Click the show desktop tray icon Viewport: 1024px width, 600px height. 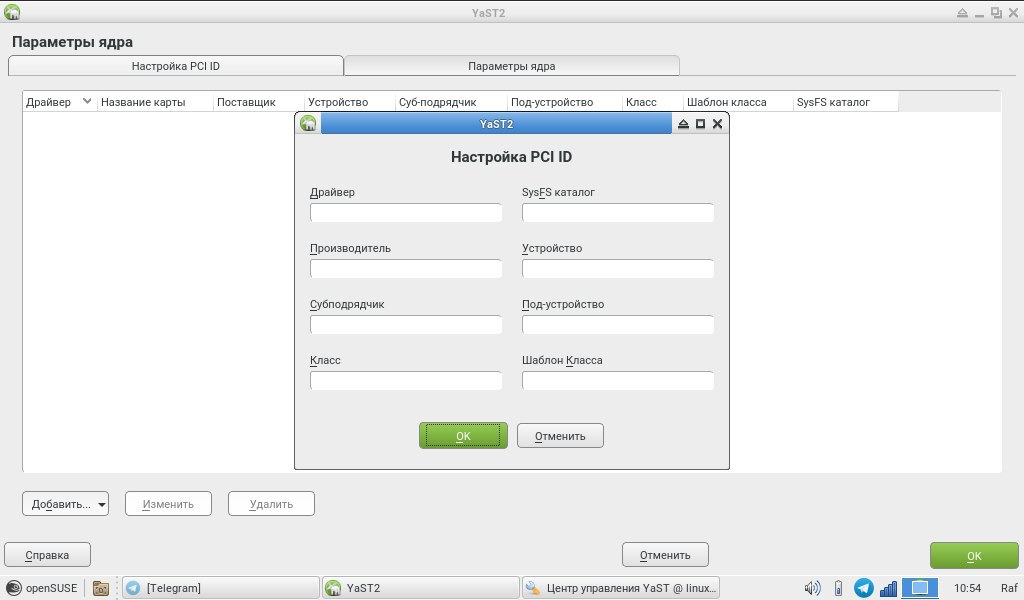pyautogui.click(x=920, y=588)
